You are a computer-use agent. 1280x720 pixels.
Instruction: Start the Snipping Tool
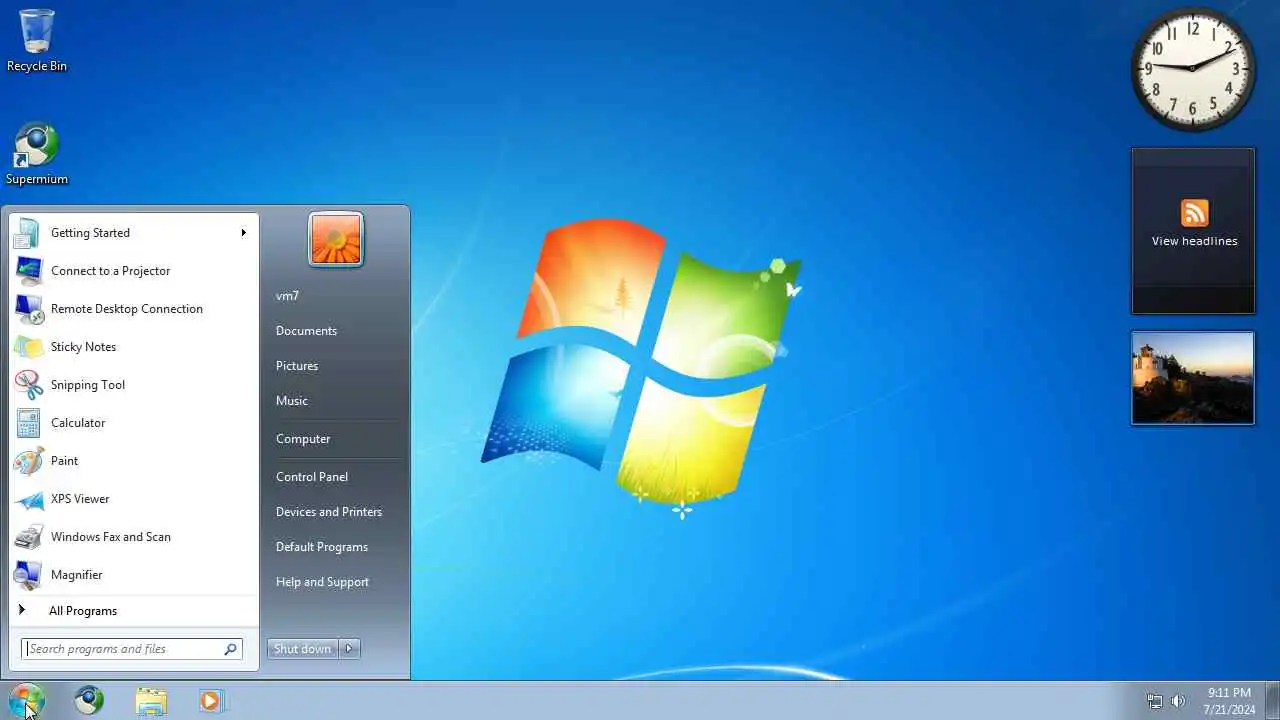tap(134, 385)
